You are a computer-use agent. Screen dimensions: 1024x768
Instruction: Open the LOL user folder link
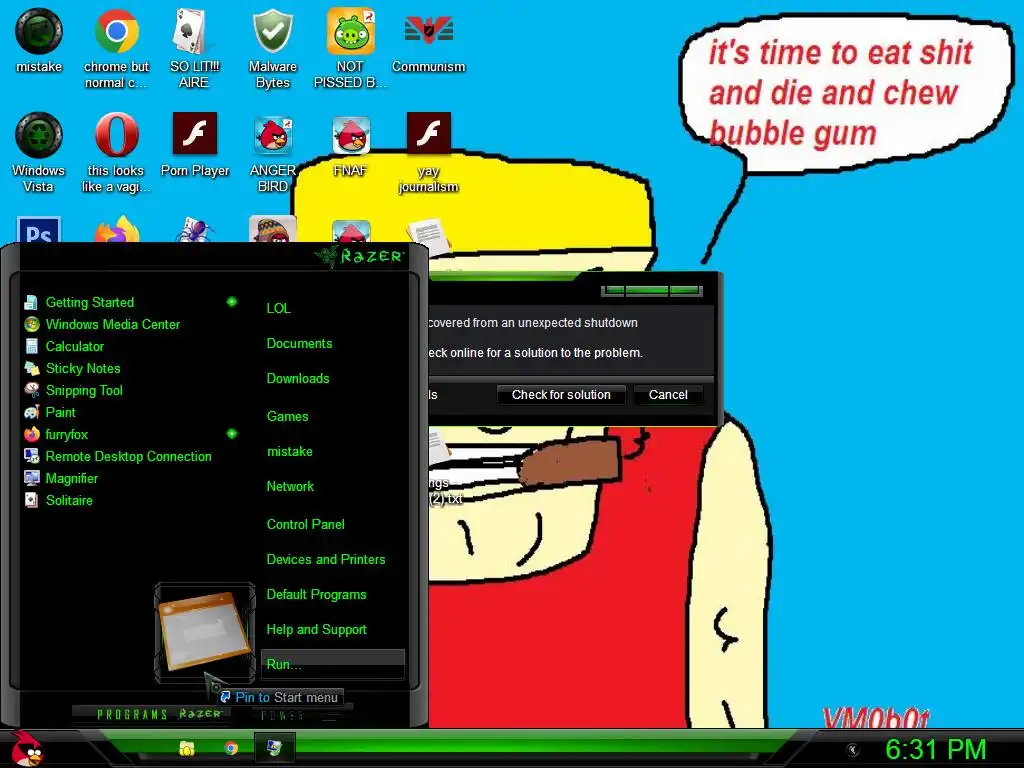pos(278,308)
